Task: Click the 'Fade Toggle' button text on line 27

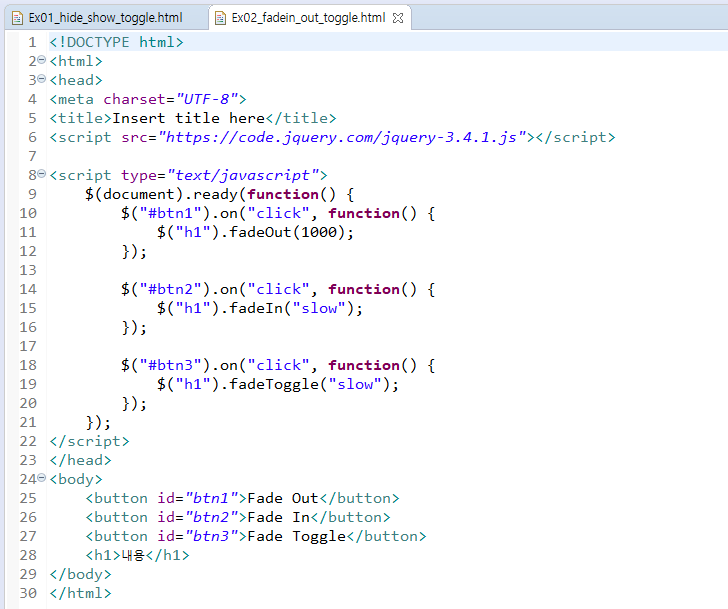Action: 297,537
